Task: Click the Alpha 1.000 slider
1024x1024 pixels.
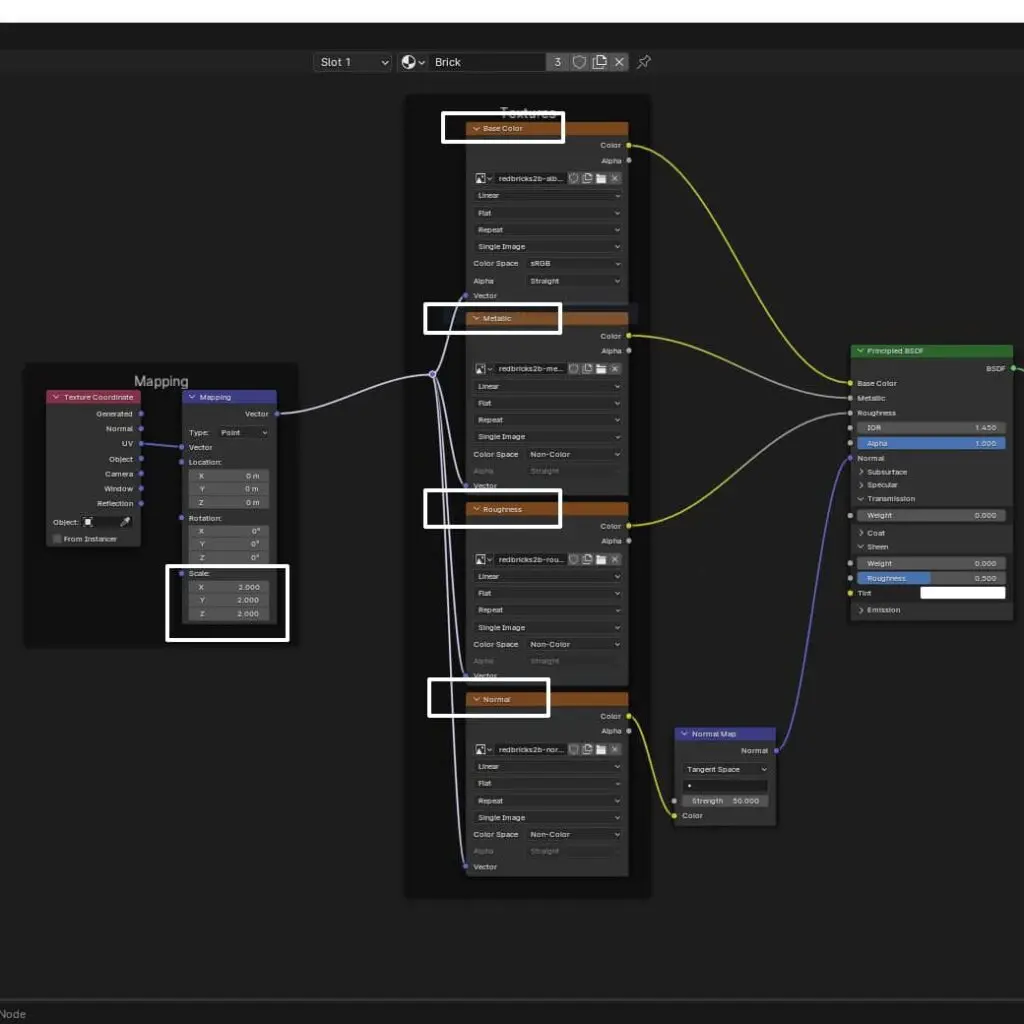Action: tap(931, 443)
